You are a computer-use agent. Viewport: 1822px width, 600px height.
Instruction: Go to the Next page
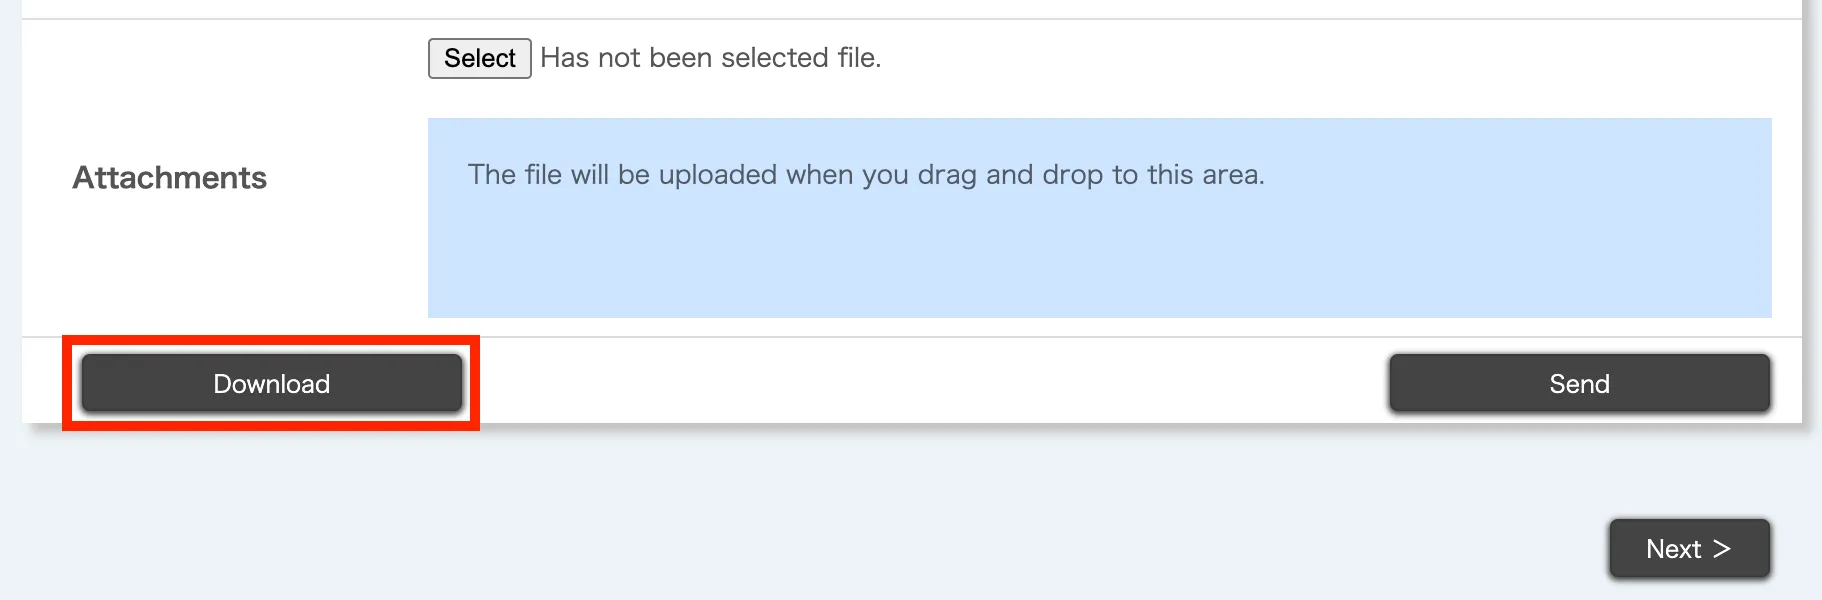1689,548
